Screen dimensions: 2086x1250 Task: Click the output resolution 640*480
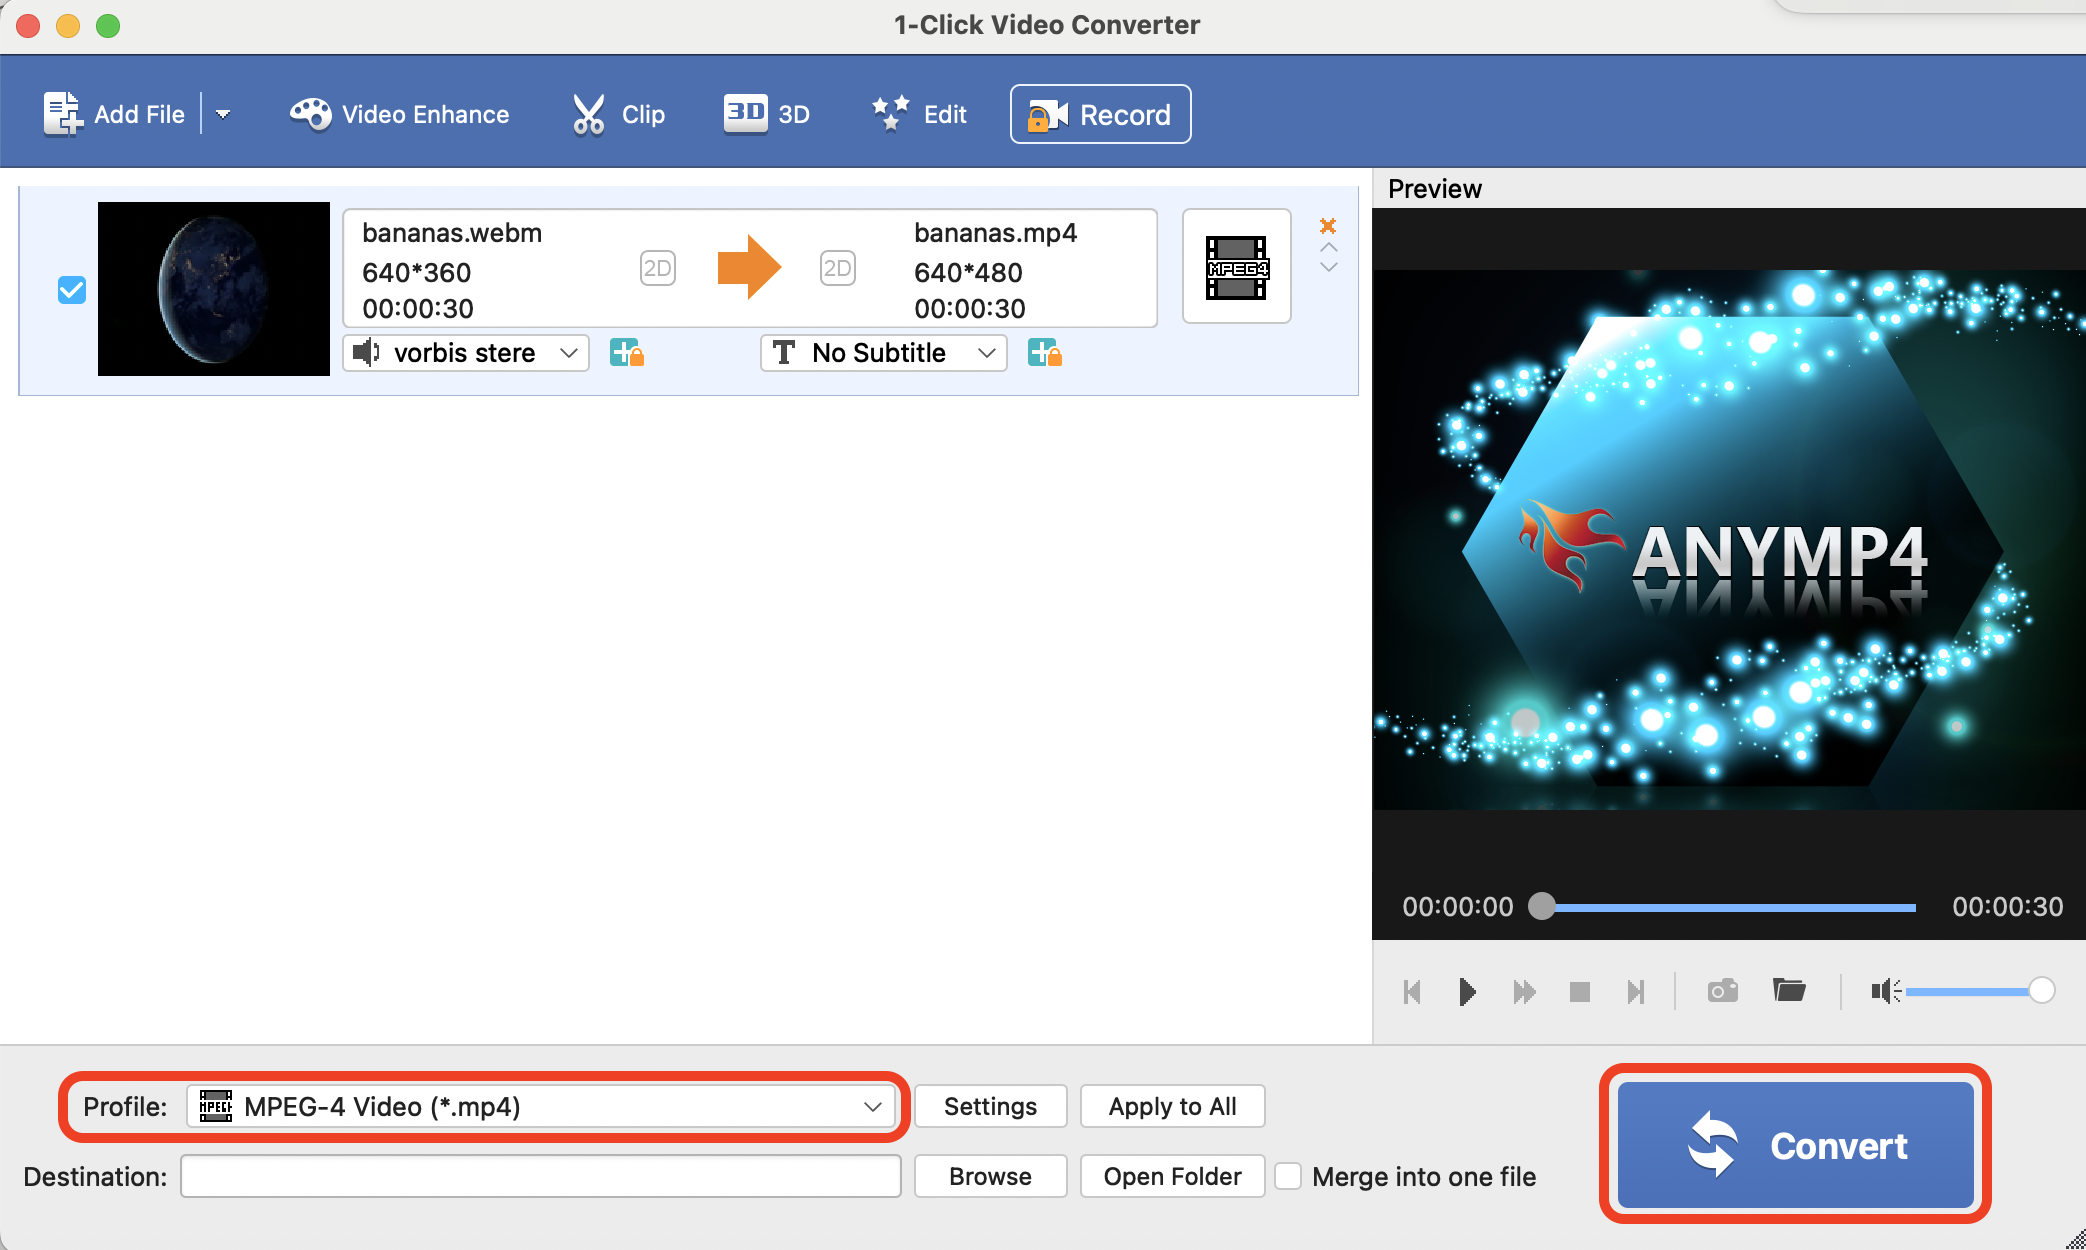tap(968, 272)
